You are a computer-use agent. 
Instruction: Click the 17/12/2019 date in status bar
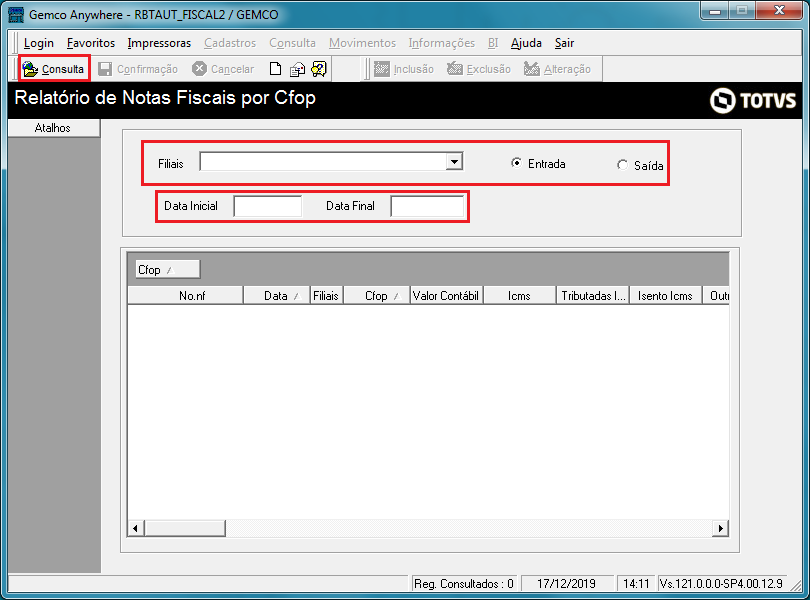tap(566, 583)
